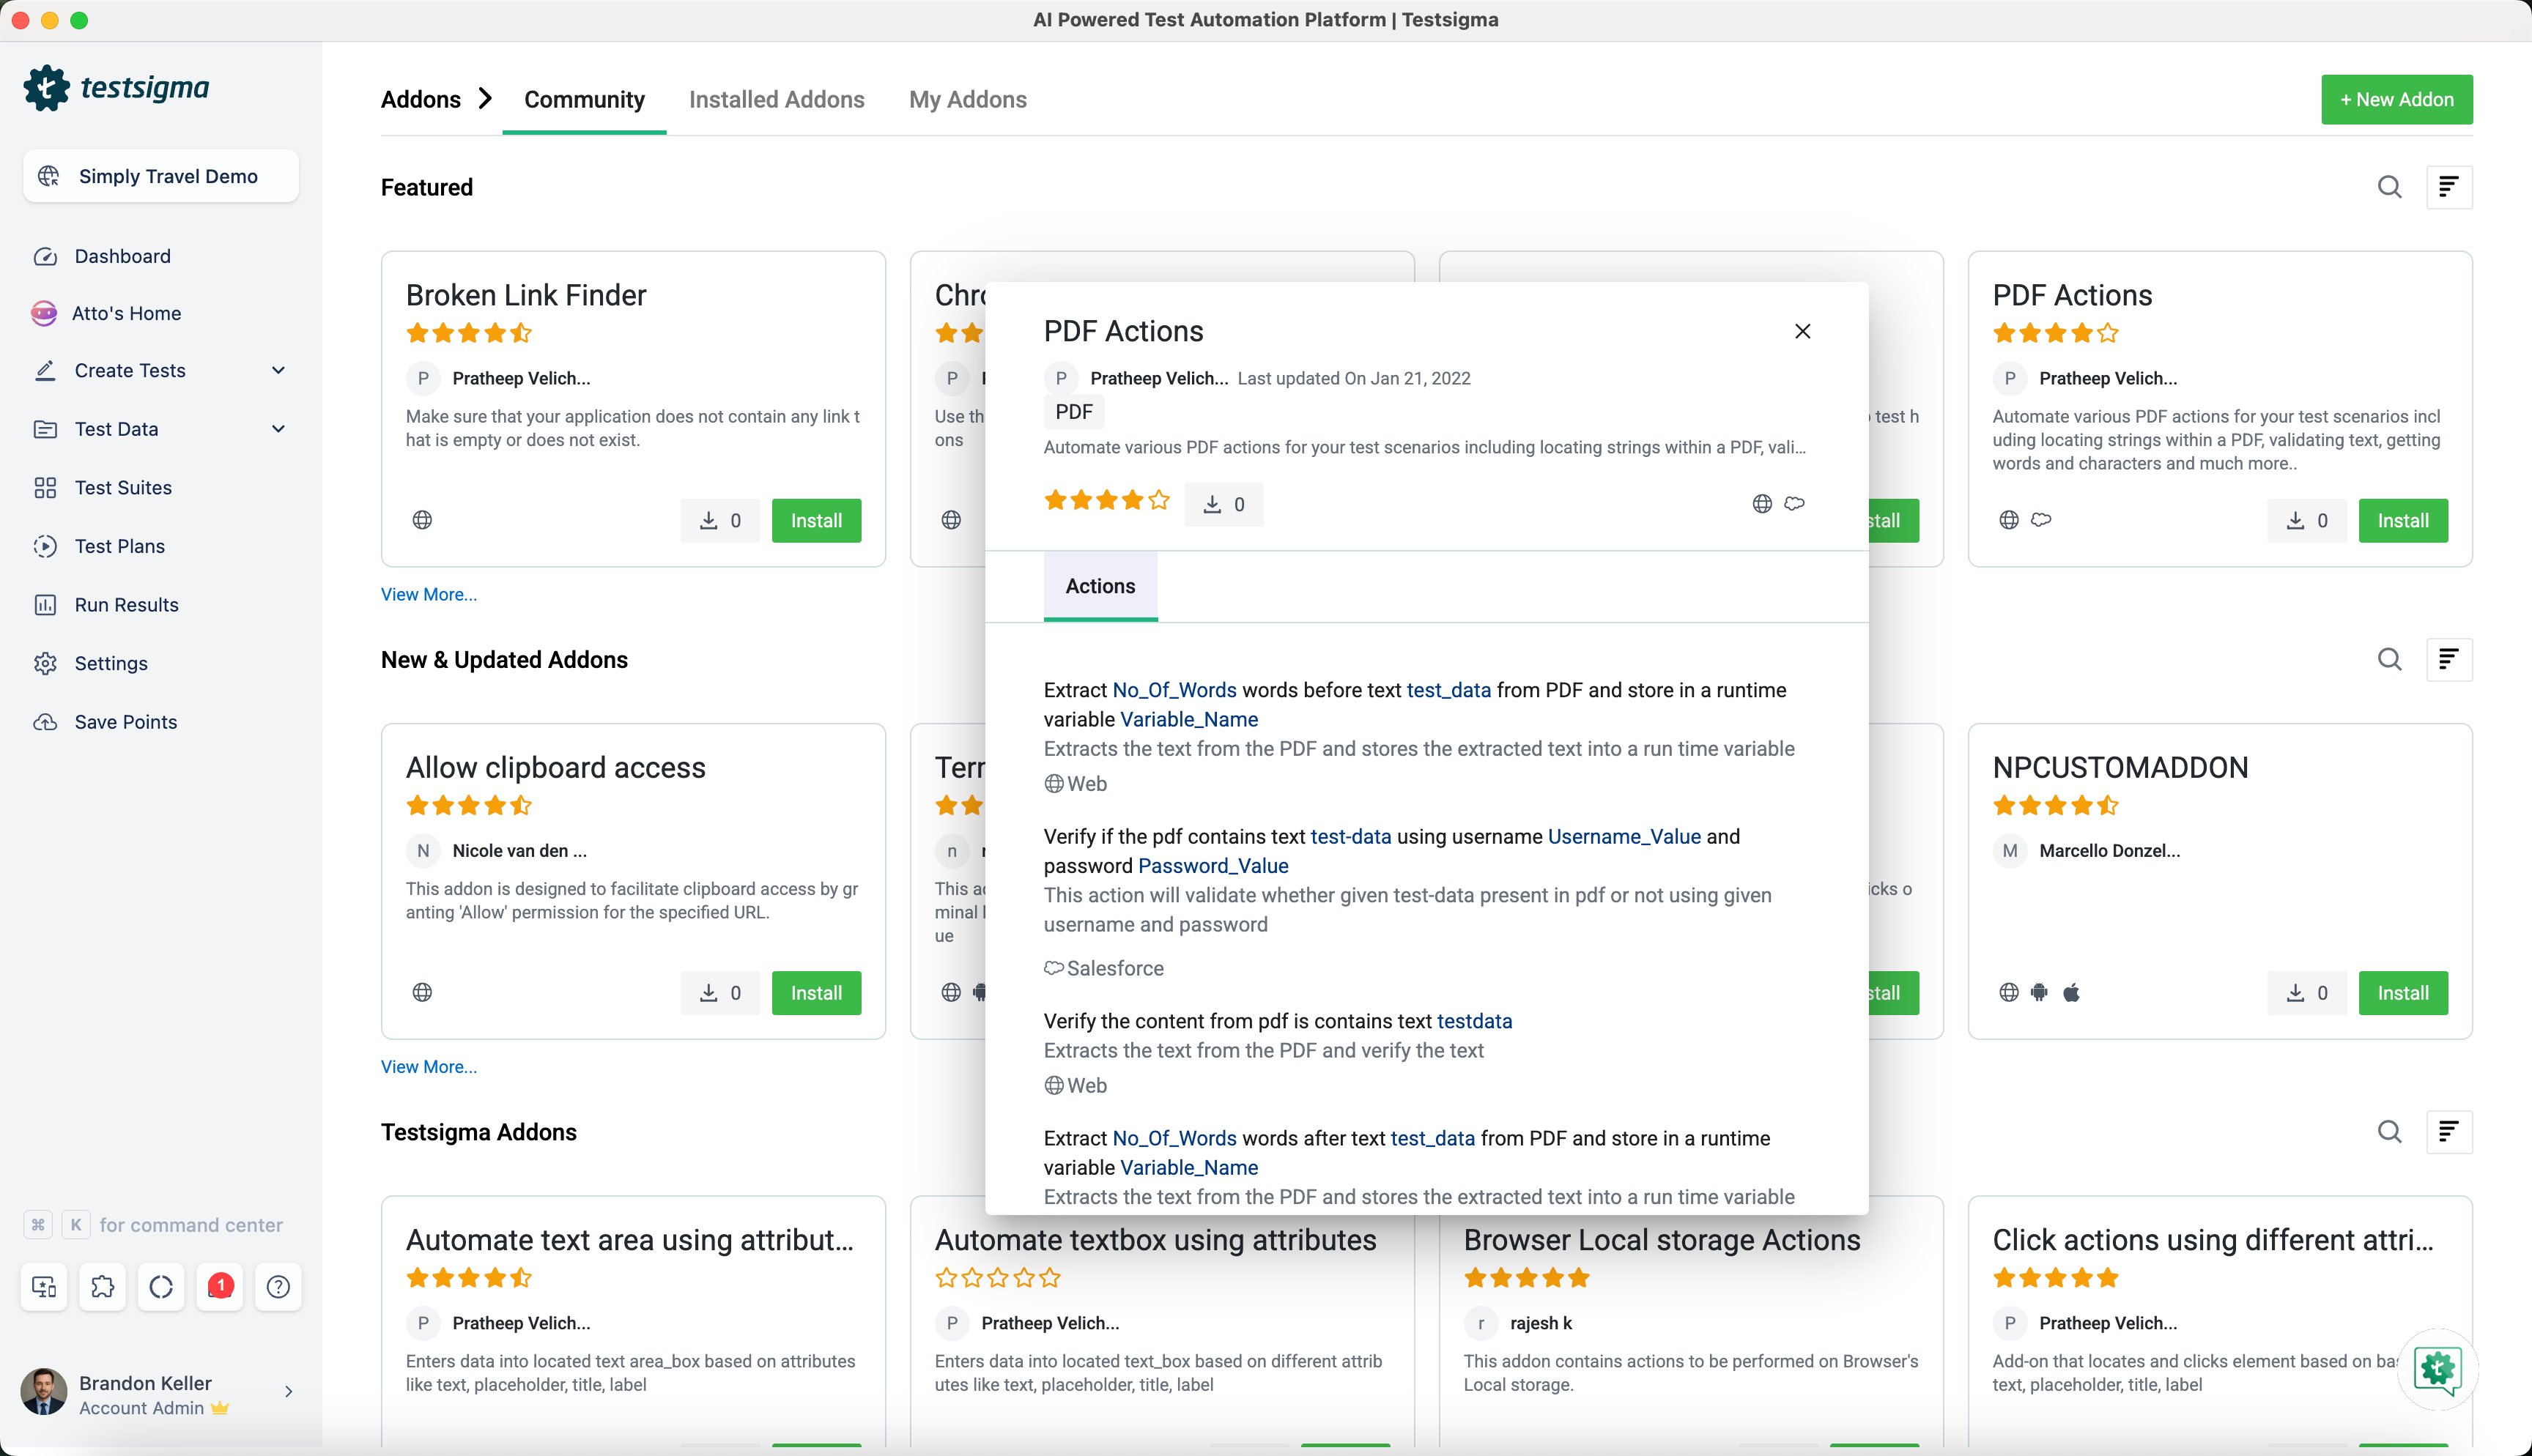Expand the Test Data menu
Image resolution: width=2532 pixels, height=1456 pixels.
coord(278,429)
